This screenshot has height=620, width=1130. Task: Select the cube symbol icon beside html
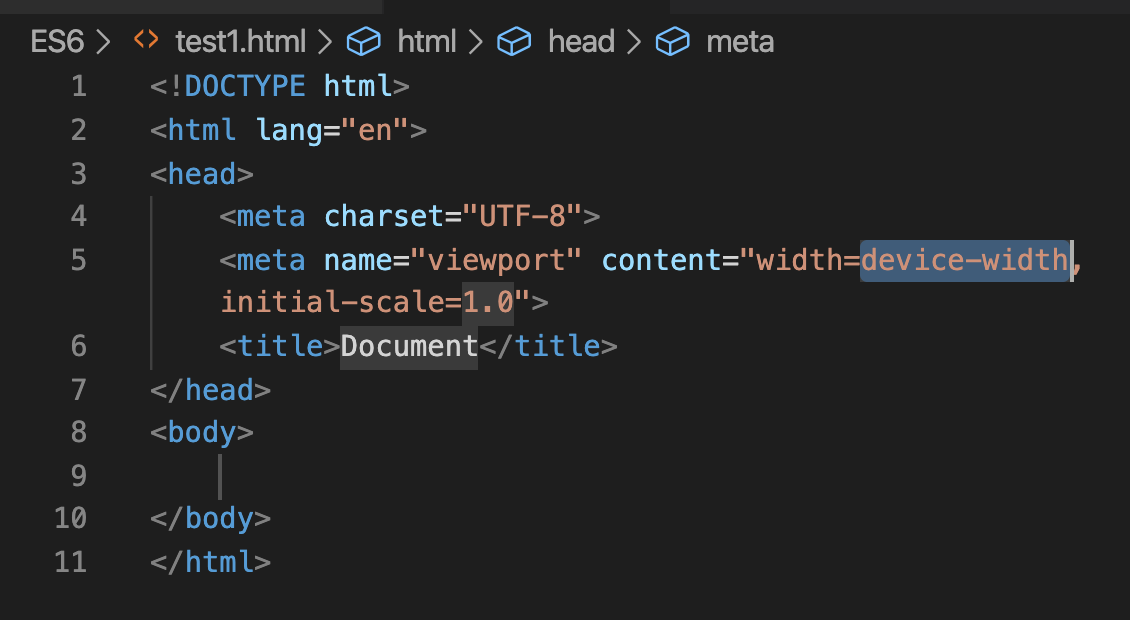(364, 41)
